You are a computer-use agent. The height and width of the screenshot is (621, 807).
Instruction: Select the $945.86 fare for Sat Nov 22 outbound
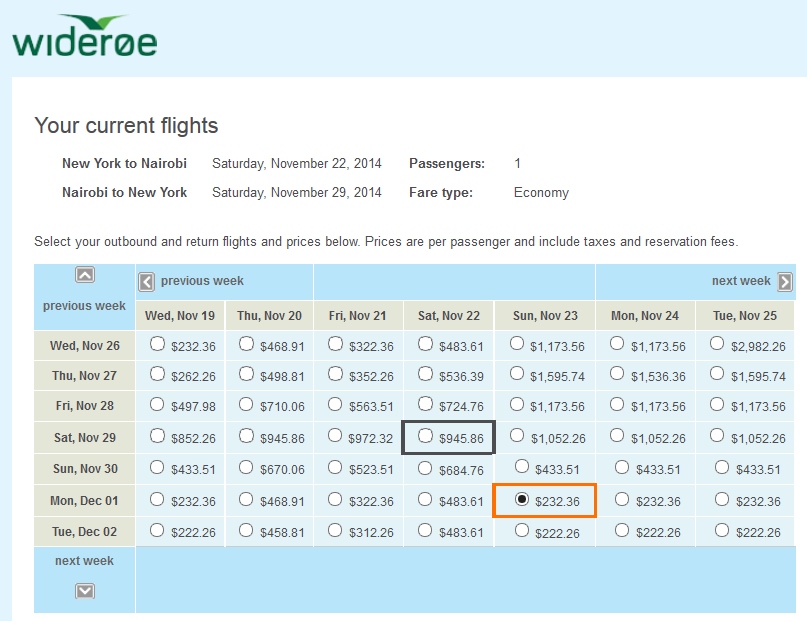point(426,436)
